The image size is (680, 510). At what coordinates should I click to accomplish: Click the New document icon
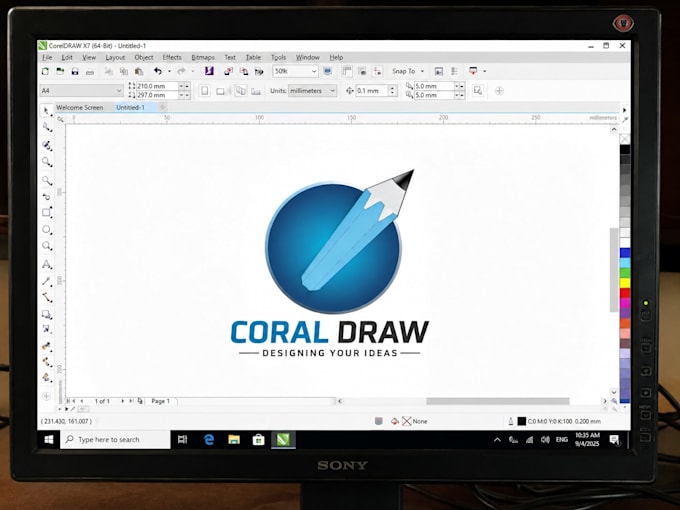click(x=45, y=71)
